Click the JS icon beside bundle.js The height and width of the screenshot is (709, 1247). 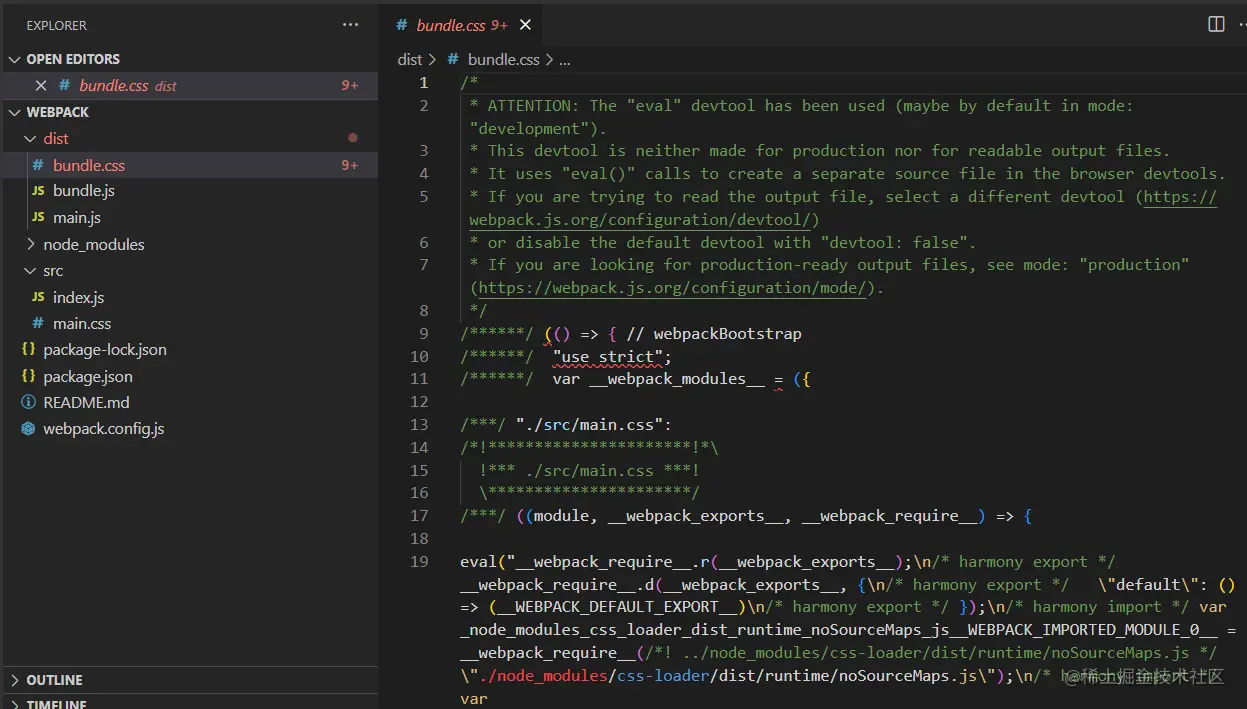pyautogui.click(x=38, y=191)
